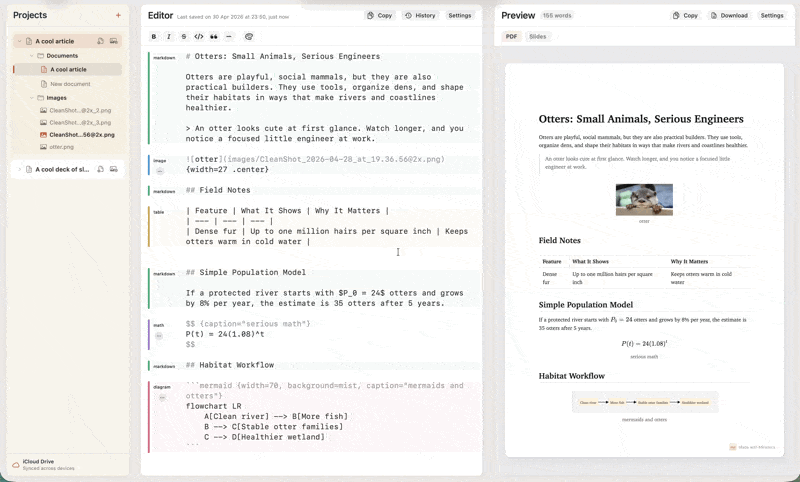
Task: Open the options button under the math block label
Action: pos(159,336)
